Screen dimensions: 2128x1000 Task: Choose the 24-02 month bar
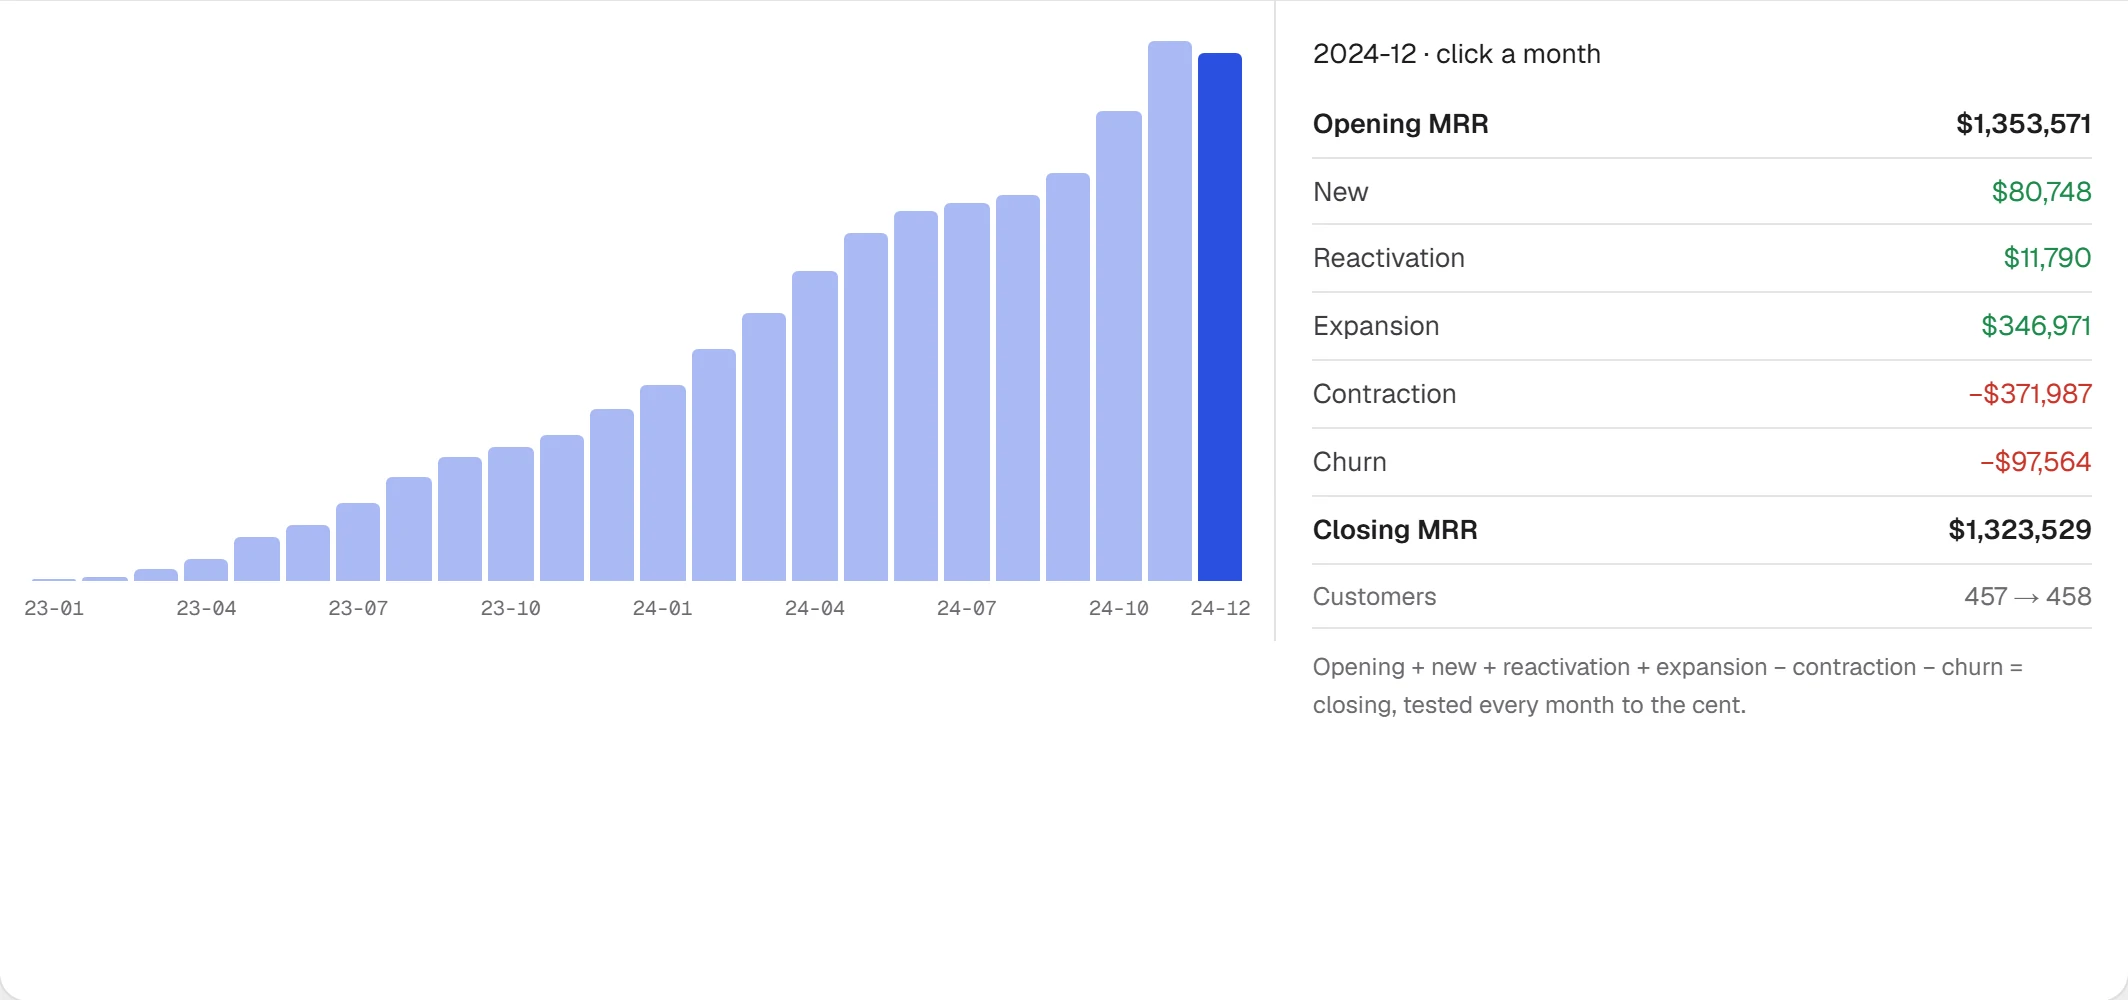[x=714, y=465]
